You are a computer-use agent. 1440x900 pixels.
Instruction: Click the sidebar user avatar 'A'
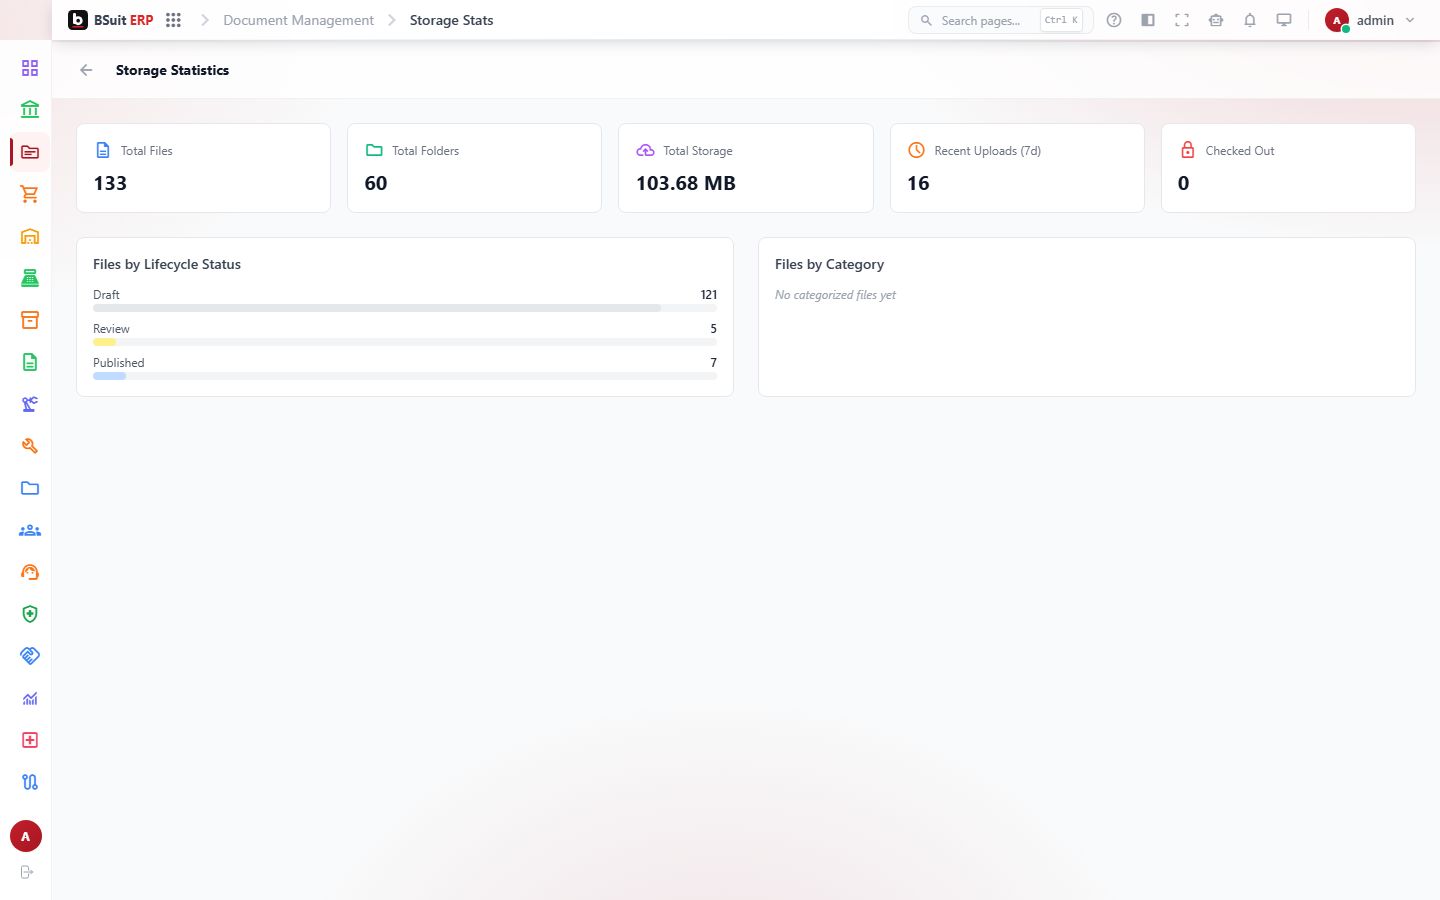(x=26, y=836)
